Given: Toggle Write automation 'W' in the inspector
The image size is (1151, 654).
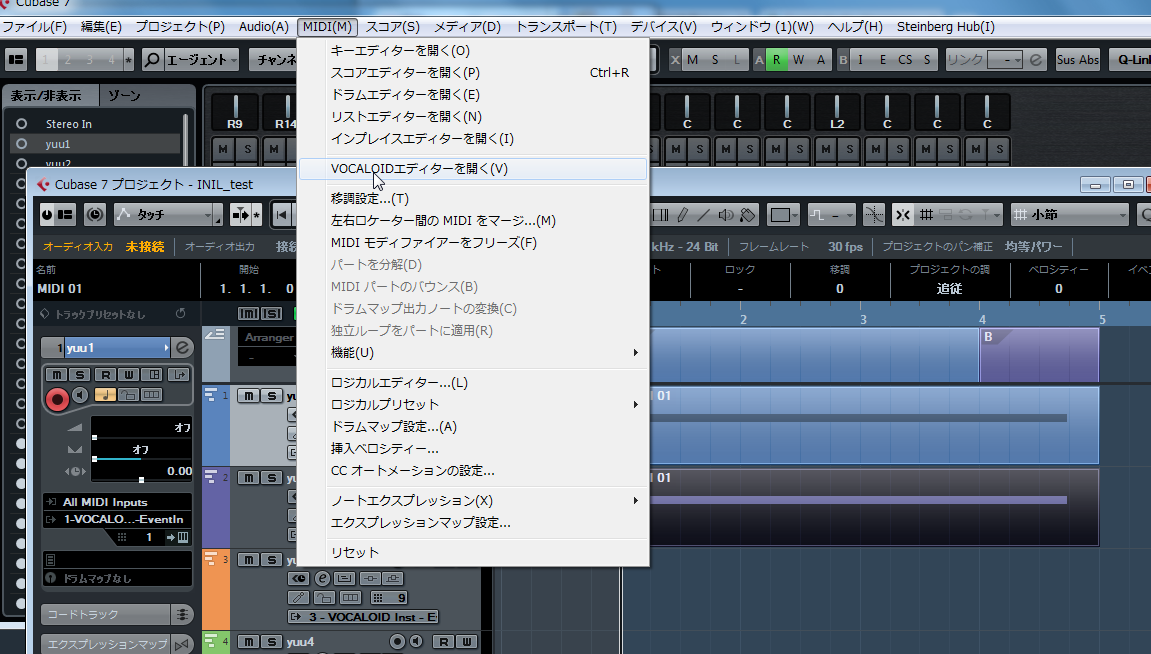Looking at the screenshot, I should tap(129, 374).
